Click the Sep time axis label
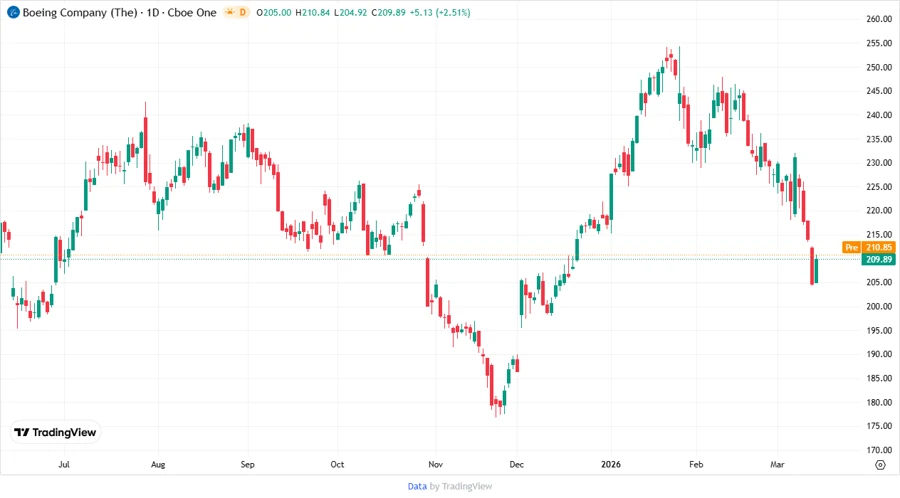 tap(247, 464)
